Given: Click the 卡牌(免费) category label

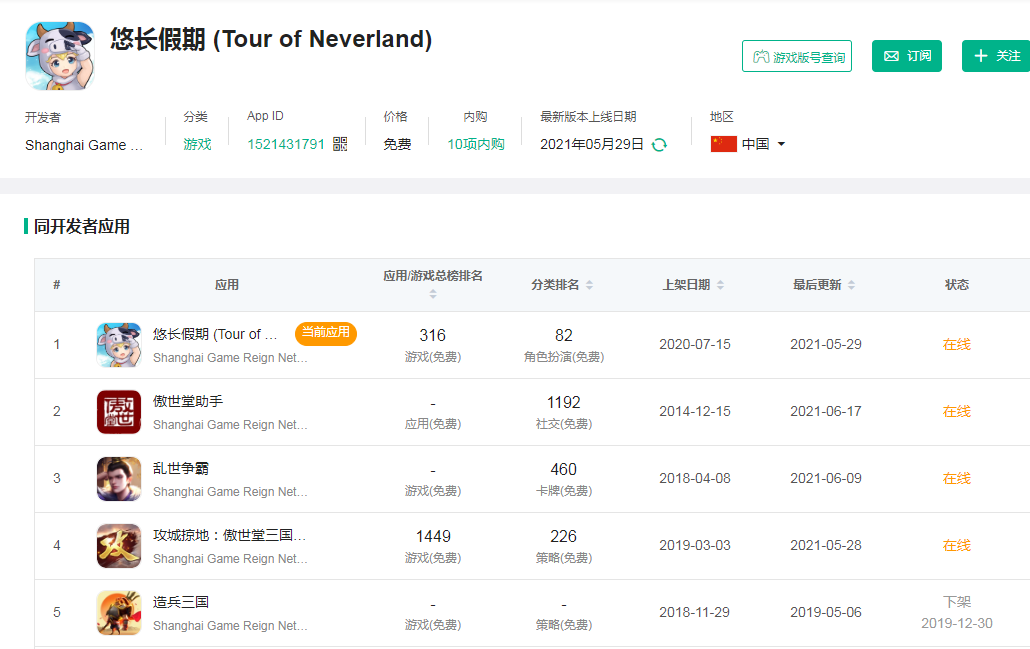Looking at the screenshot, I should pyautogui.click(x=564, y=491).
